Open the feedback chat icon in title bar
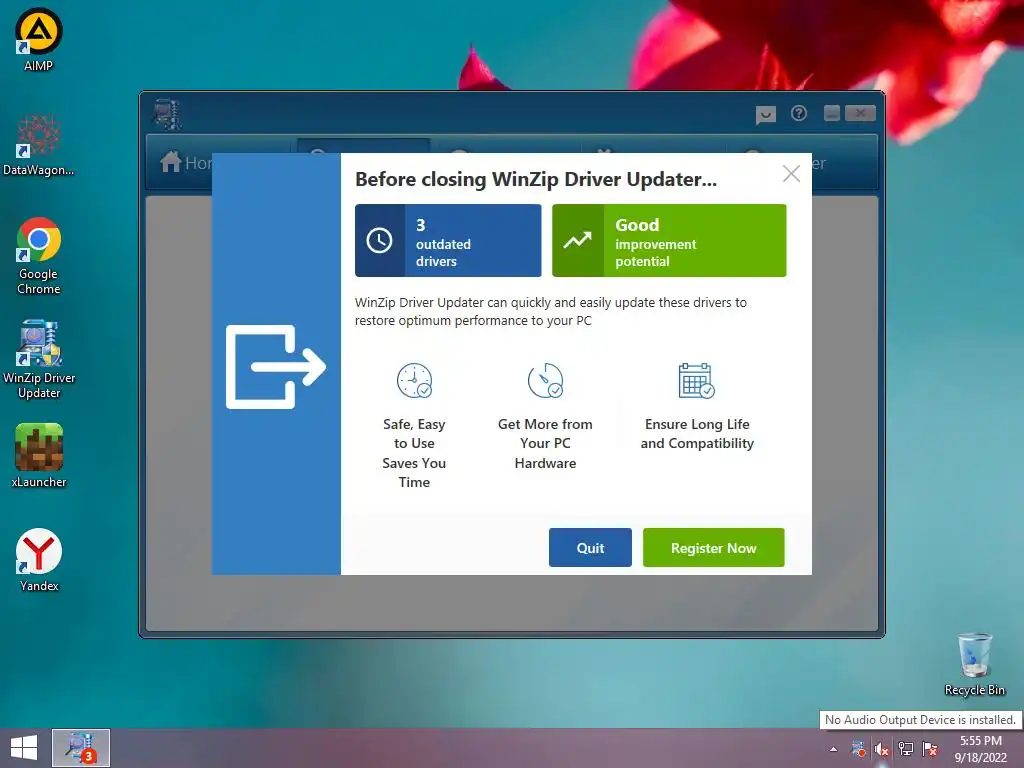 click(x=765, y=115)
